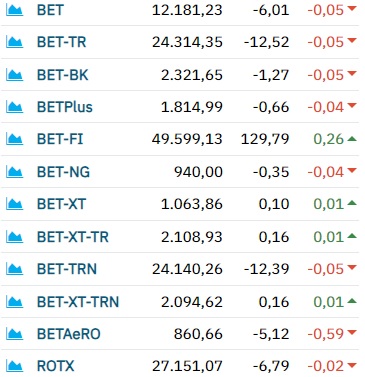
Task: Select the BETAeRO index name
Action: (x=69, y=334)
